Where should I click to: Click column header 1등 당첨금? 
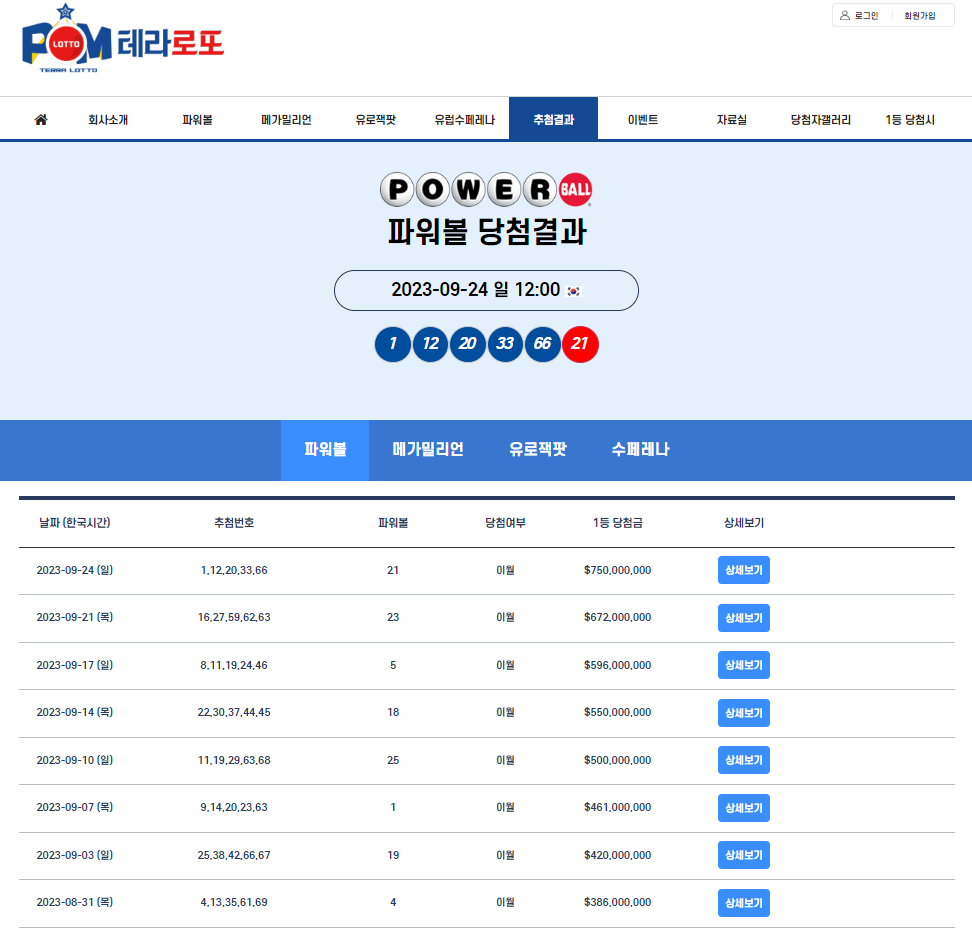(x=617, y=523)
